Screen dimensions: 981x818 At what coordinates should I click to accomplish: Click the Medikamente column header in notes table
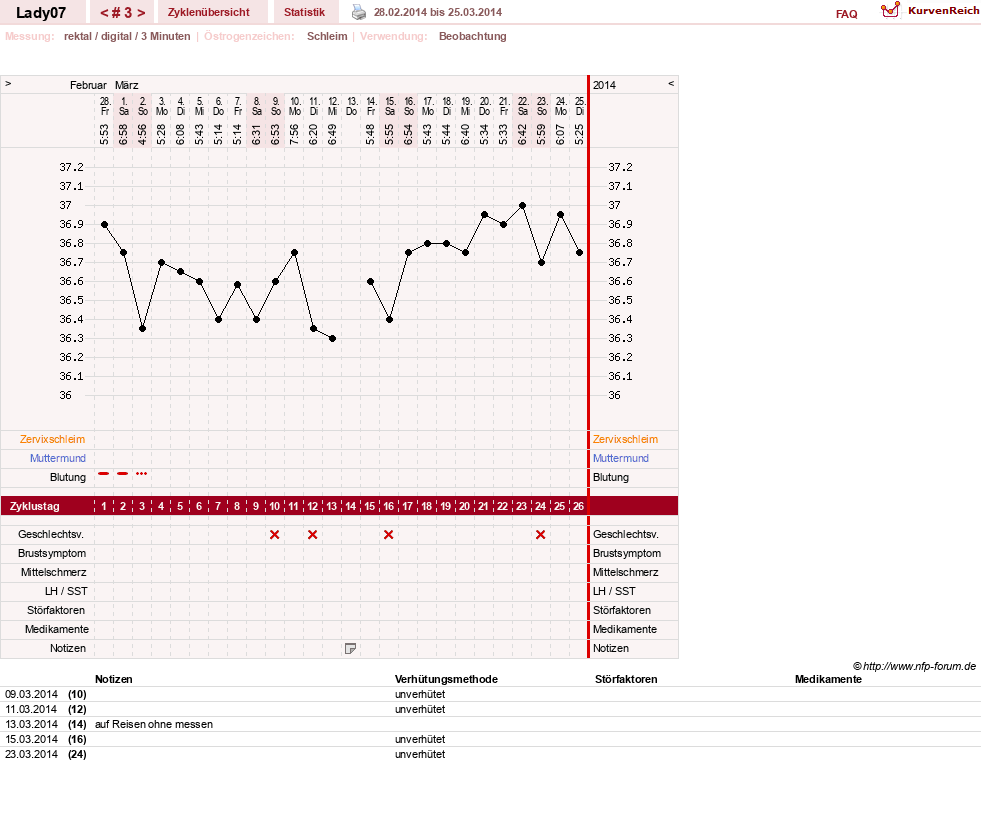click(x=828, y=679)
